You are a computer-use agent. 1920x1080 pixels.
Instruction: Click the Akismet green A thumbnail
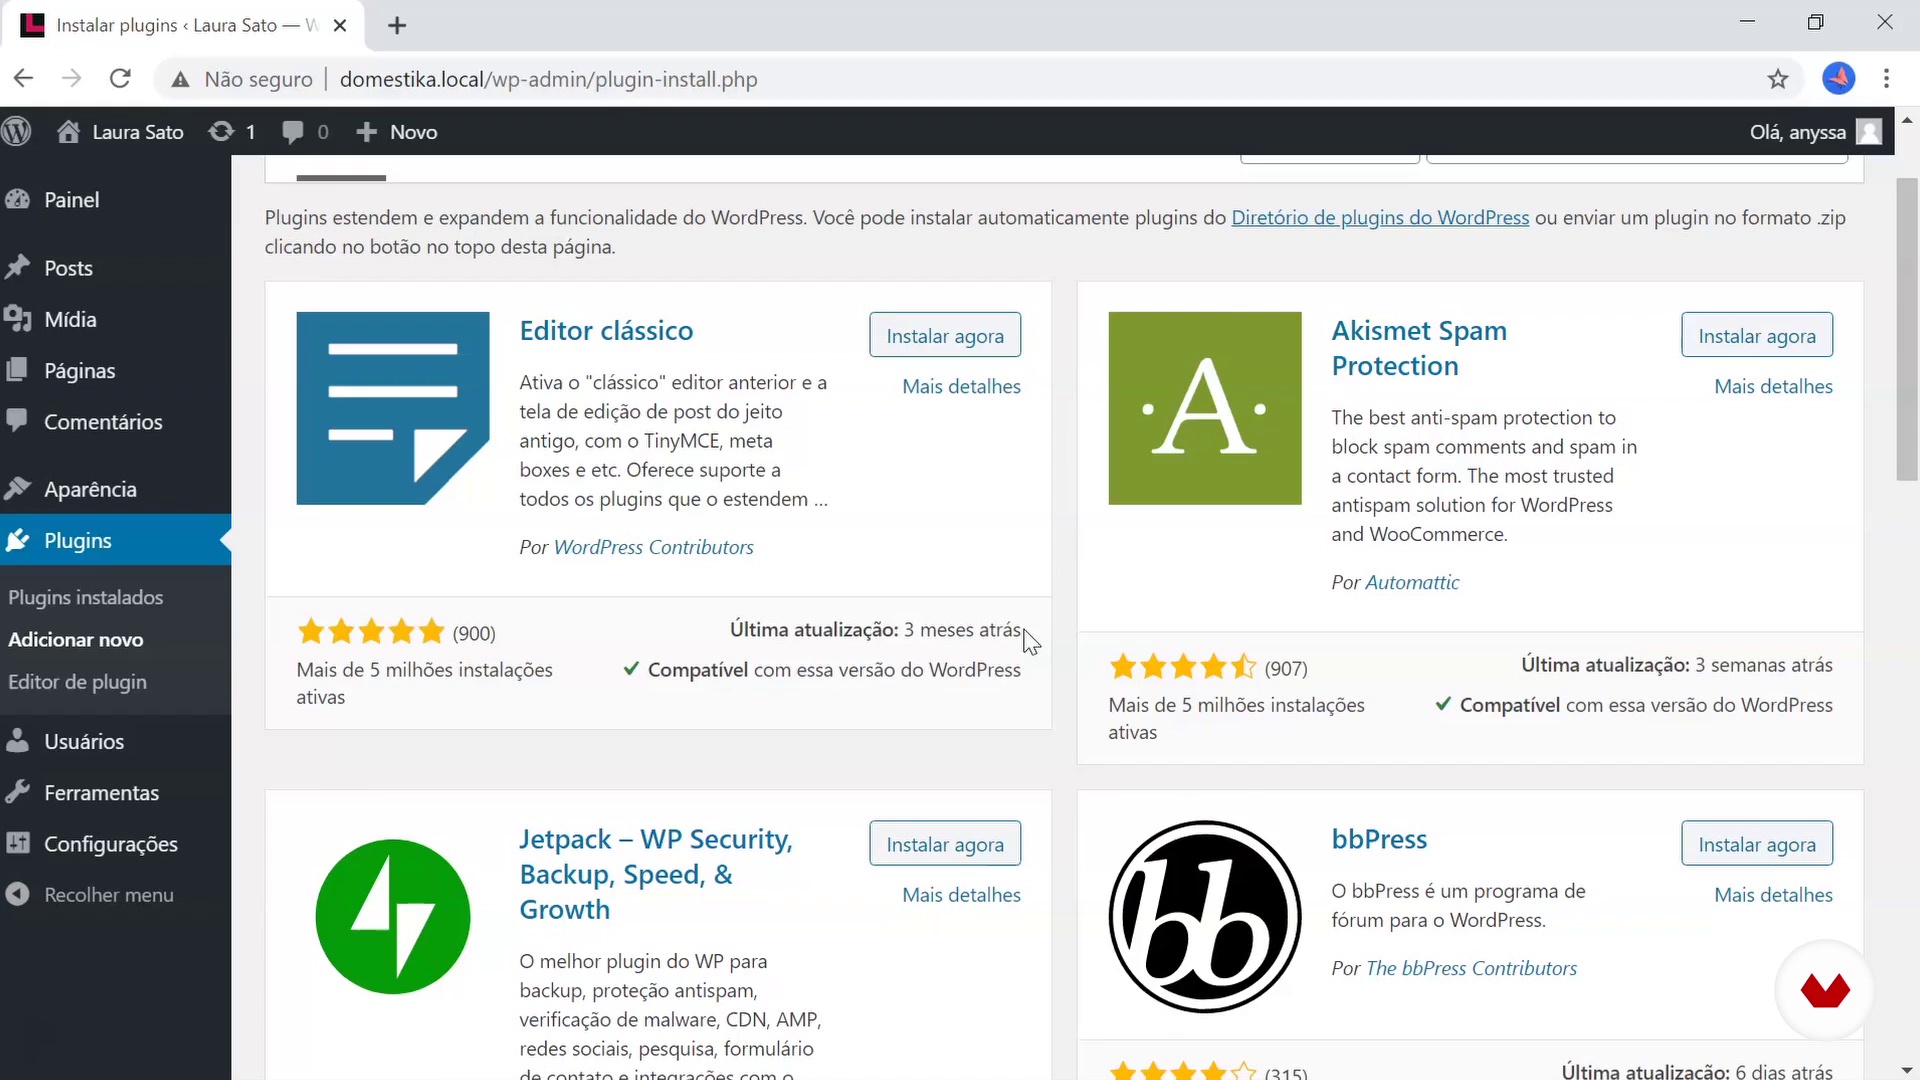click(x=1205, y=408)
